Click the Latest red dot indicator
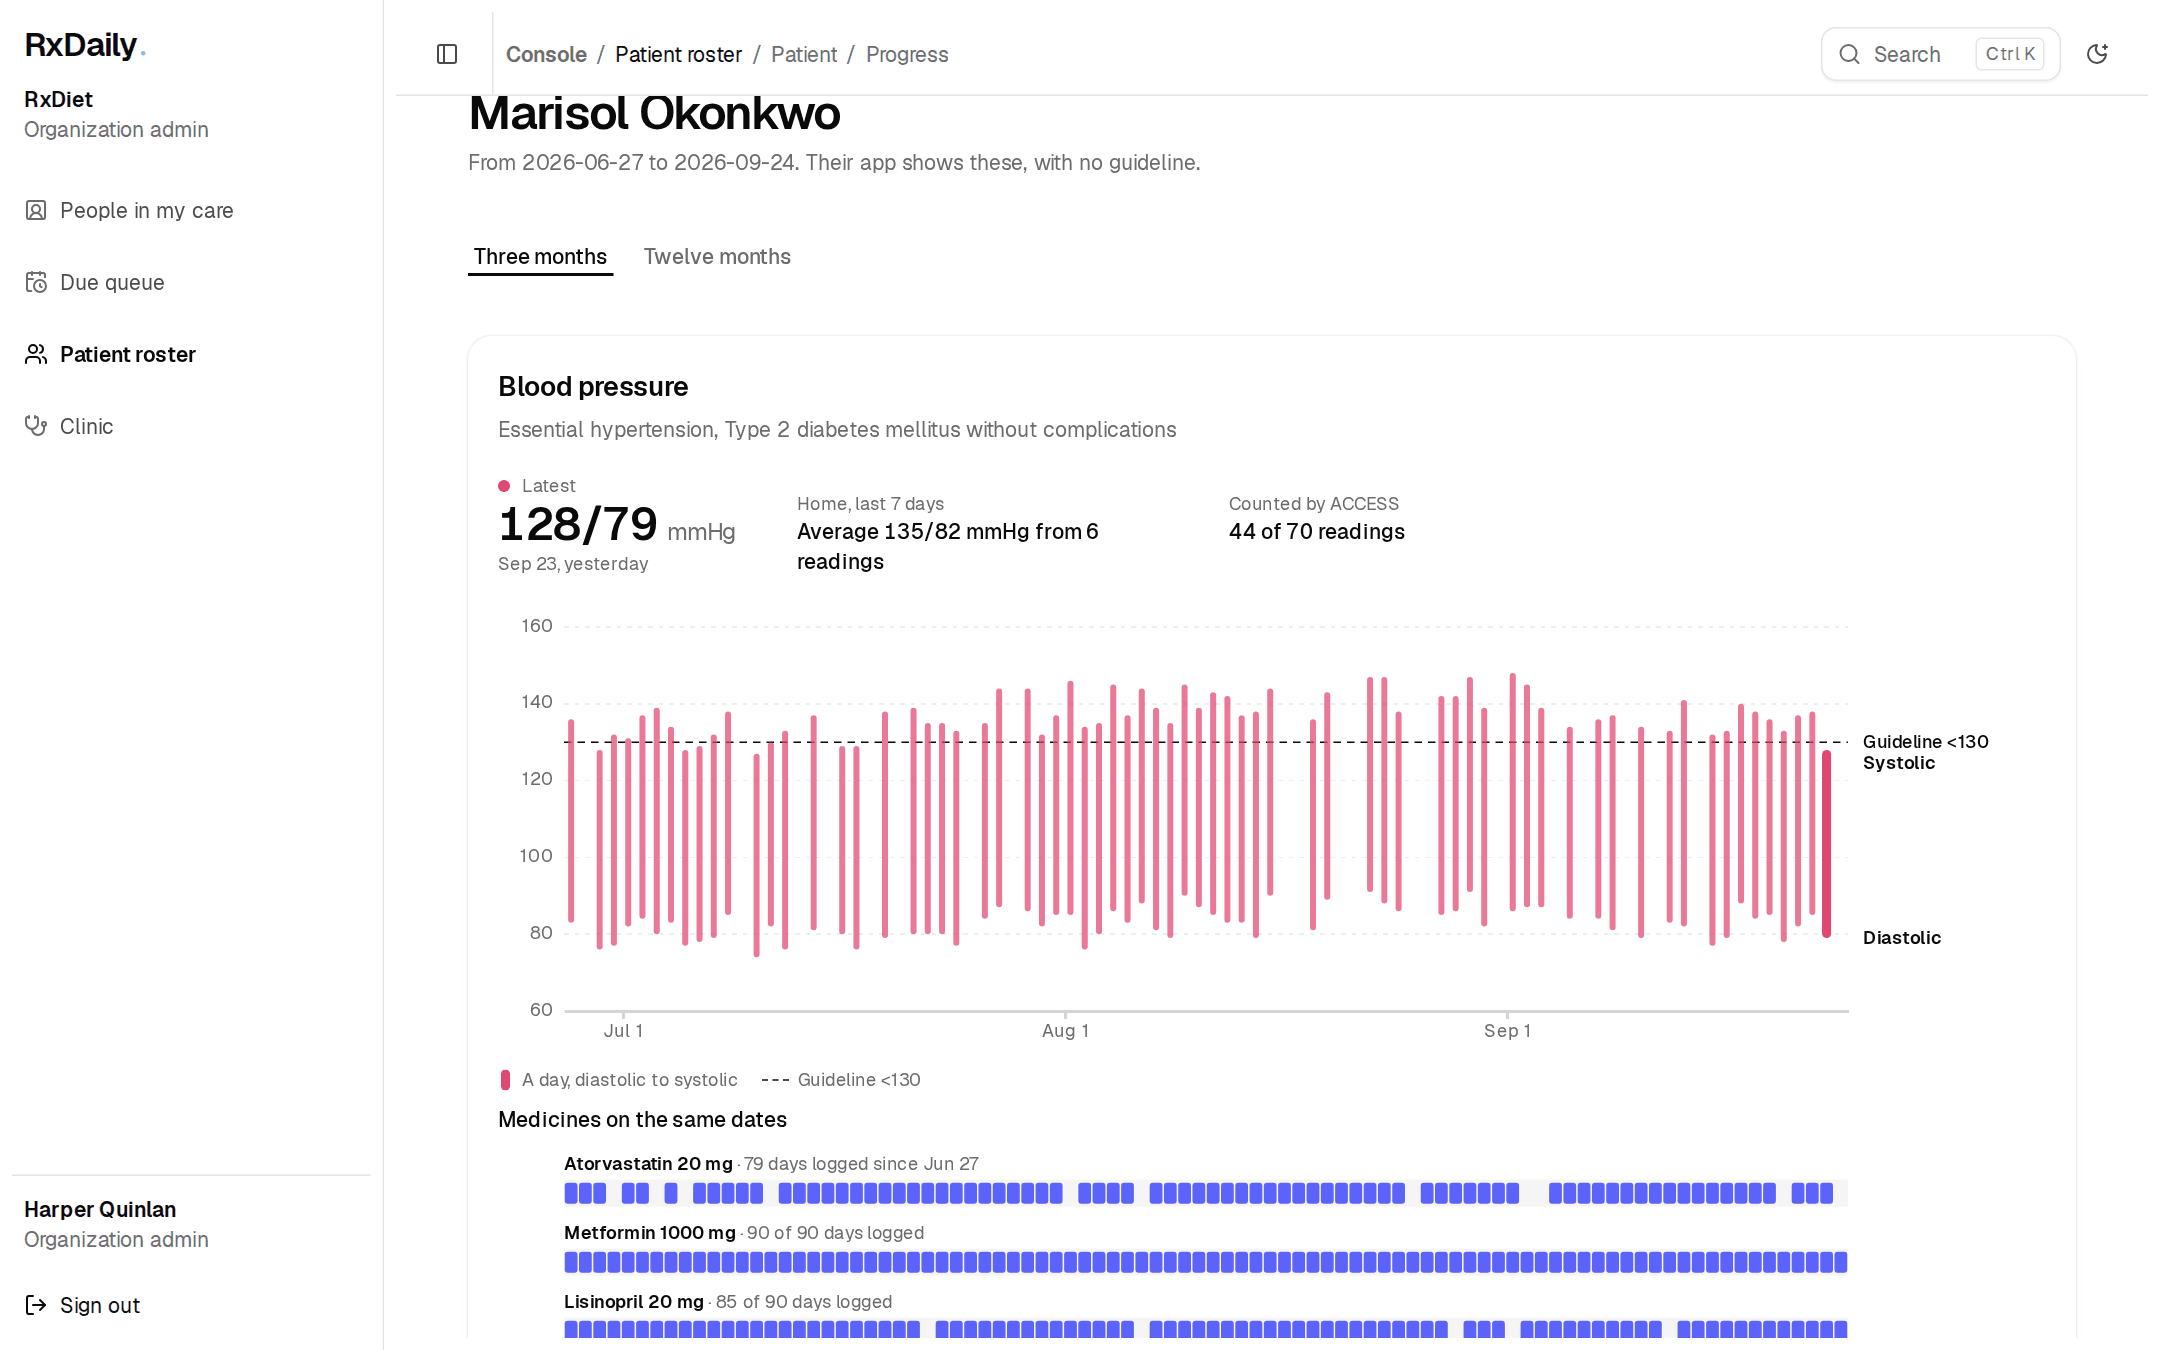Viewport: 2160px width, 1350px height. coord(504,486)
